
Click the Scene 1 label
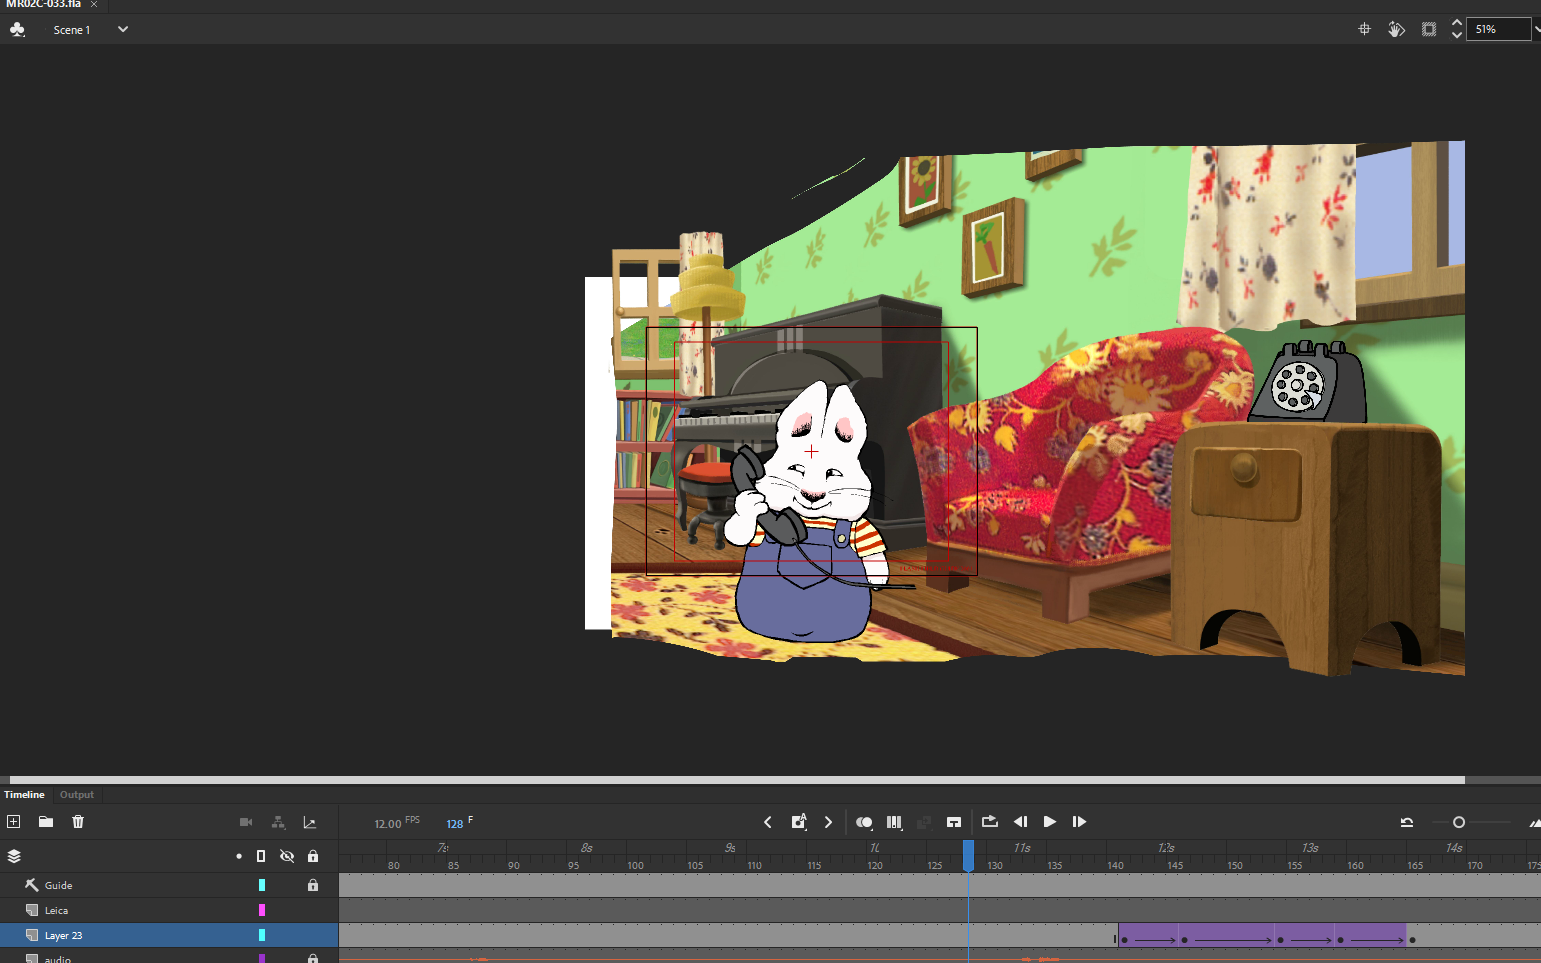tap(72, 30)
